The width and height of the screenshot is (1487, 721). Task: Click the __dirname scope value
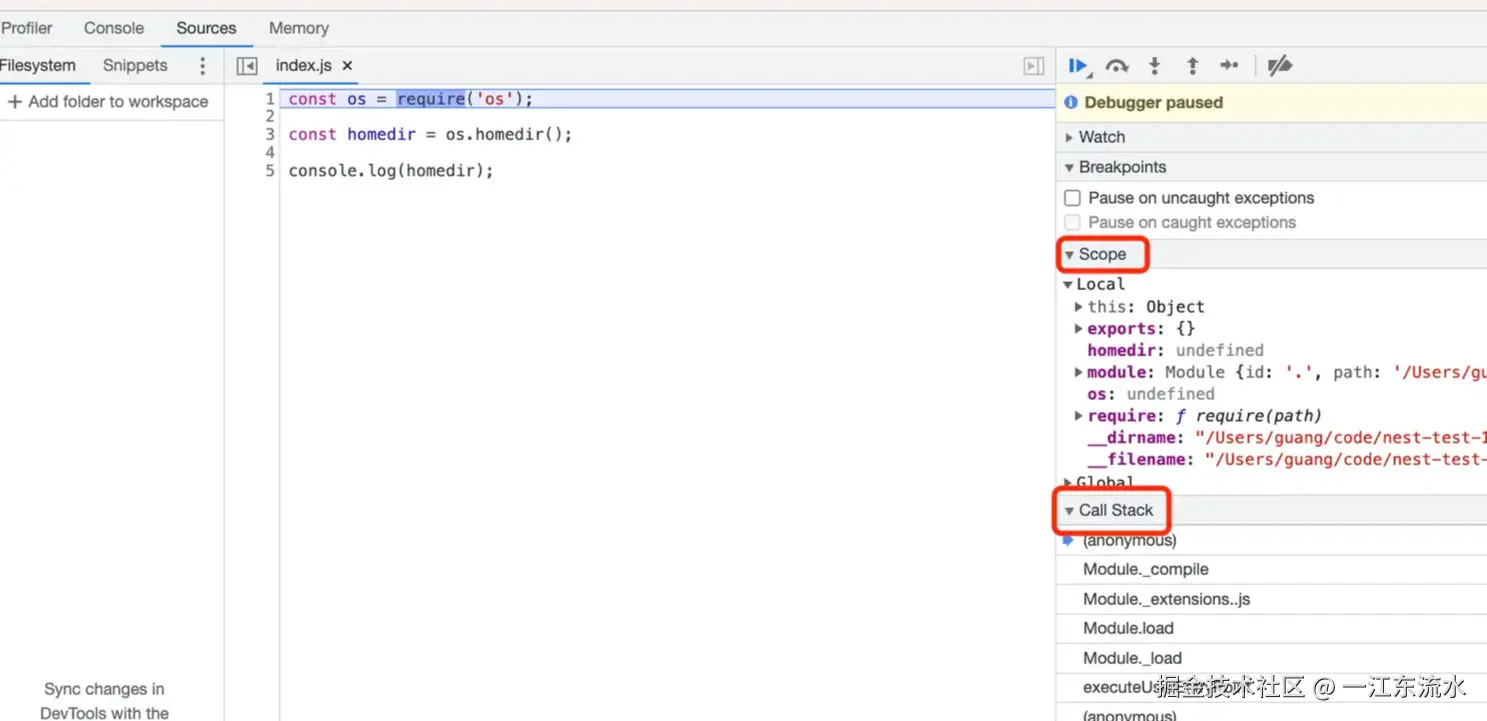(x=1340, y=438)
